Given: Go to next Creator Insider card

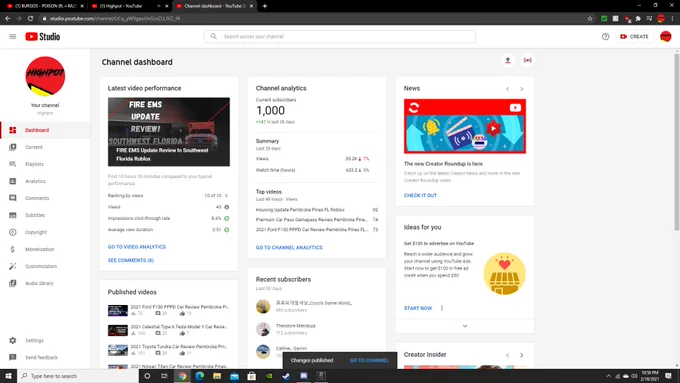Looking at the screenshot, I should (522, 355).
